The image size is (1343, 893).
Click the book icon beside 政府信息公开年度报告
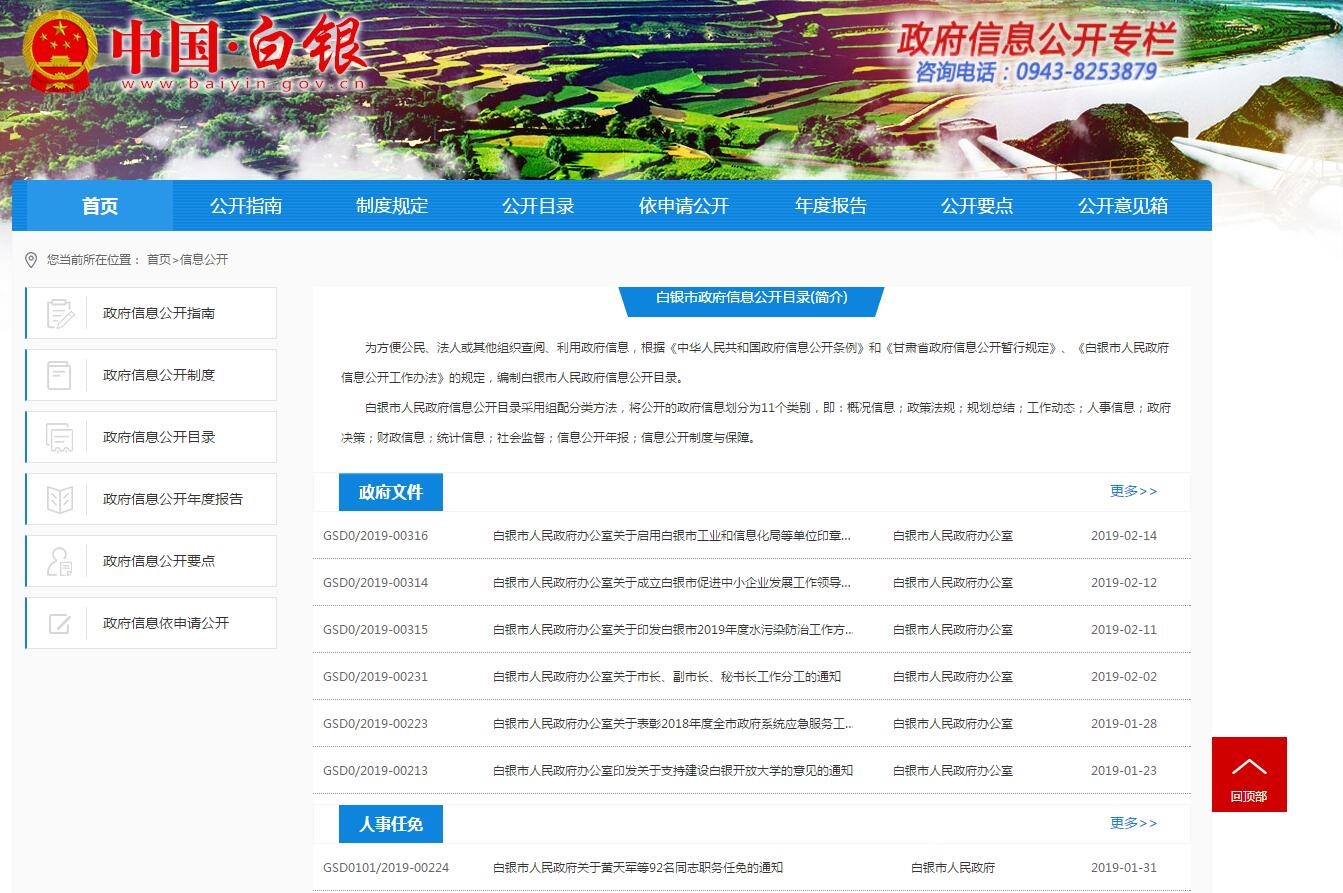point(60,499)
